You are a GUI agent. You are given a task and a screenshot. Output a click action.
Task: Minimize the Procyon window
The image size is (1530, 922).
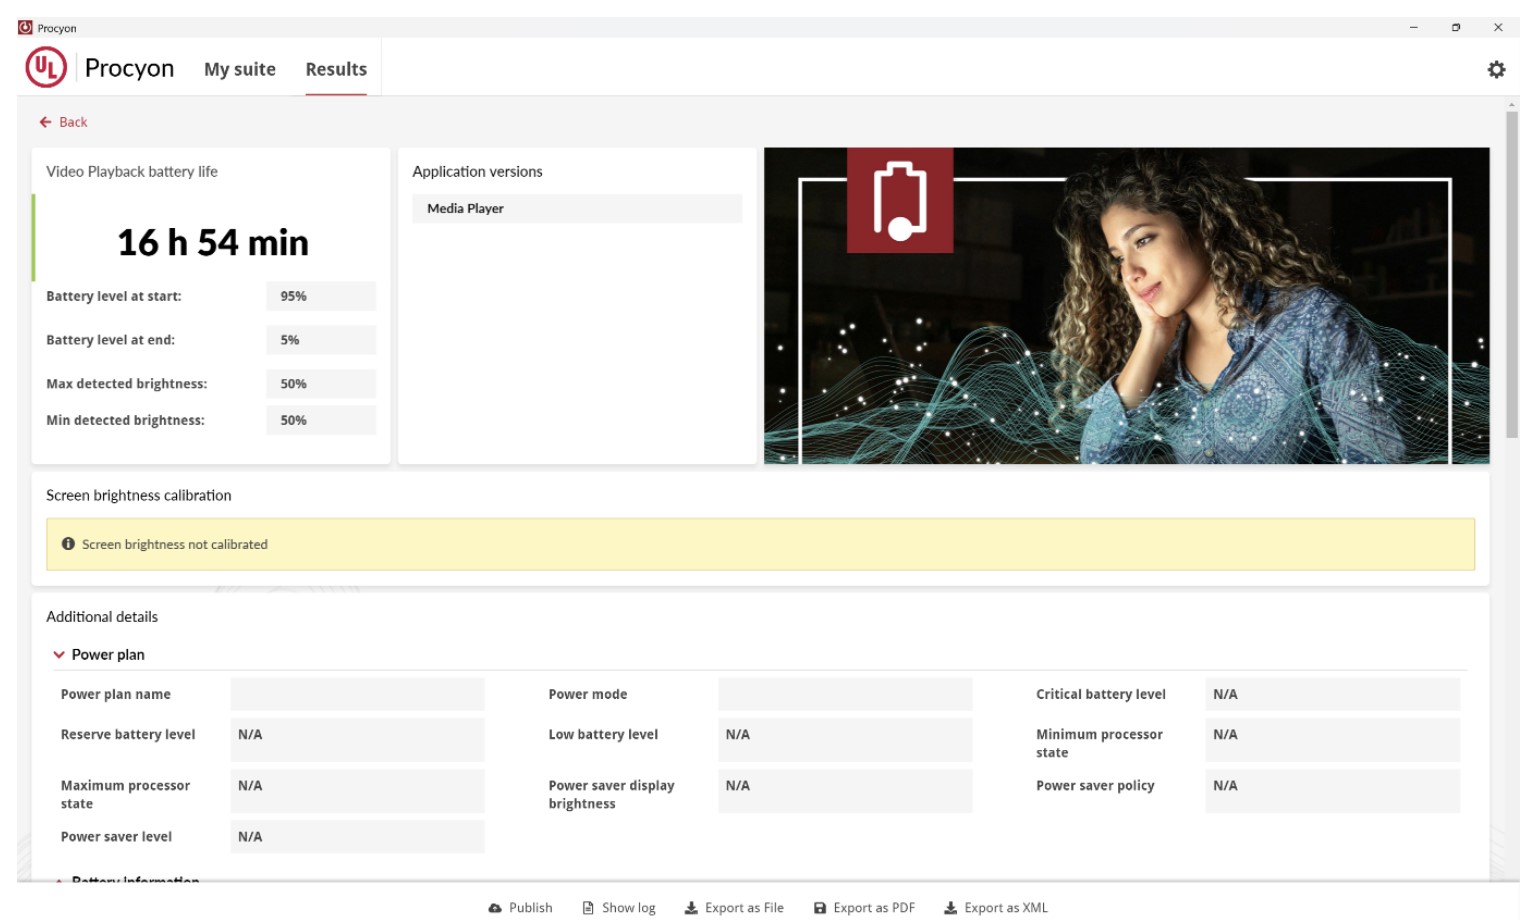(1413, 27)
